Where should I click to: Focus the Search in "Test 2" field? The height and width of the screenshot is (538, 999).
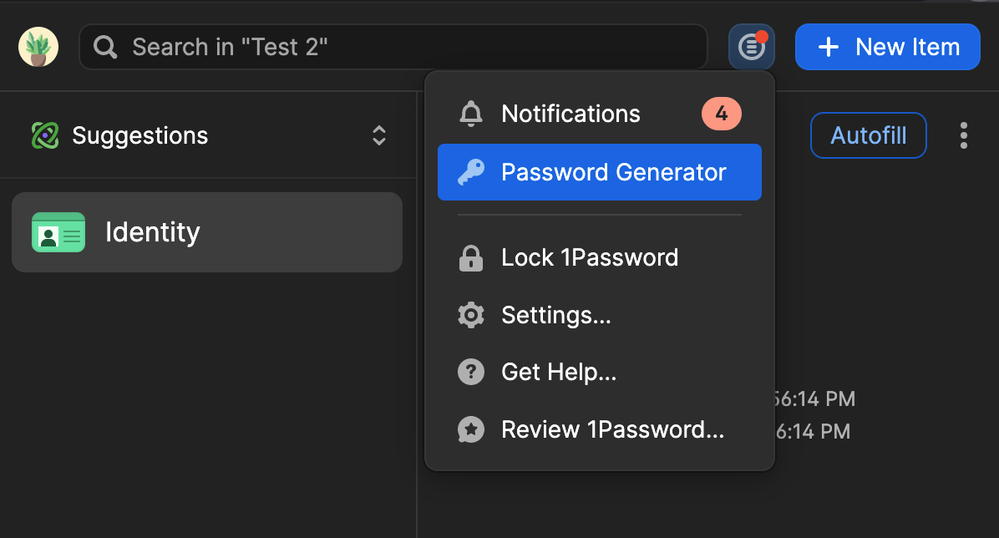point(400,47)
